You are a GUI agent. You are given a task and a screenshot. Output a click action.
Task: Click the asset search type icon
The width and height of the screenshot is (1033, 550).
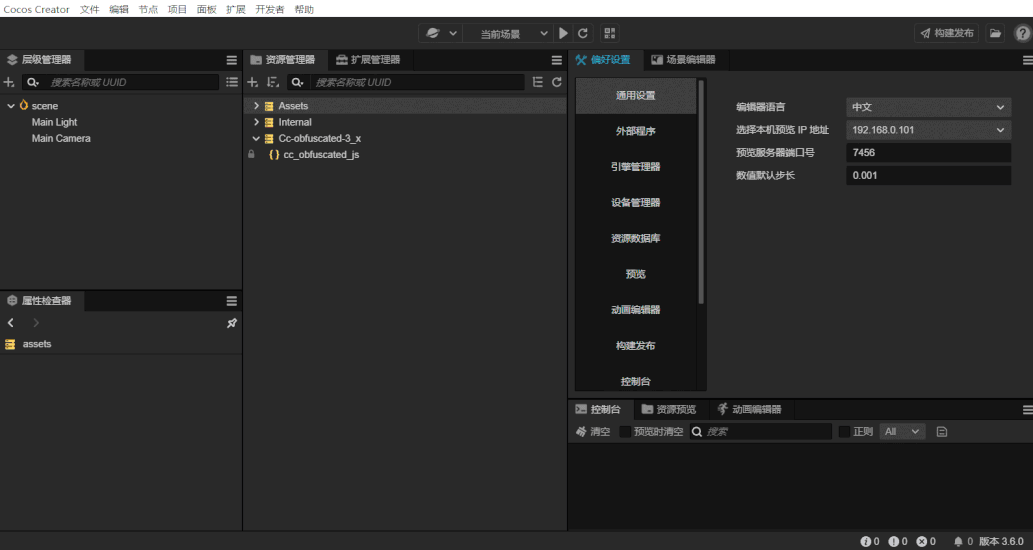pos(297,82)
